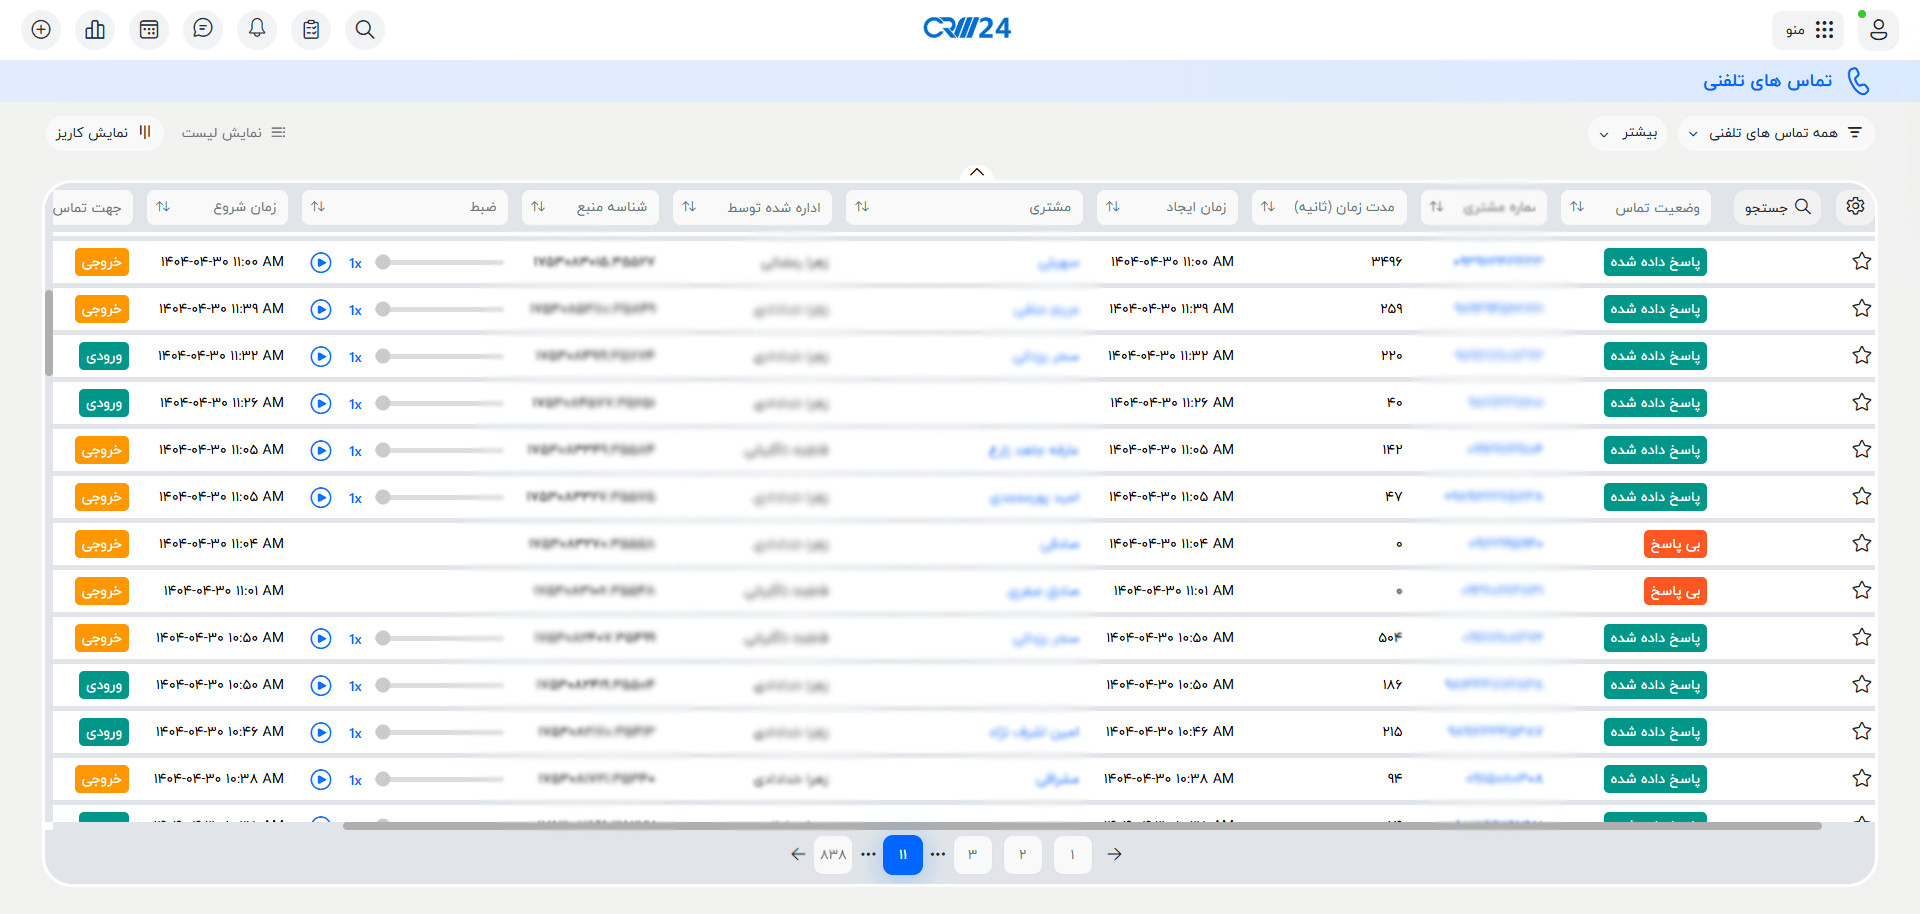This screenshot has width=1920, height=914.
Task: Open table settings gear icon
Action: pyautogui.click(x=1855, y=206)
